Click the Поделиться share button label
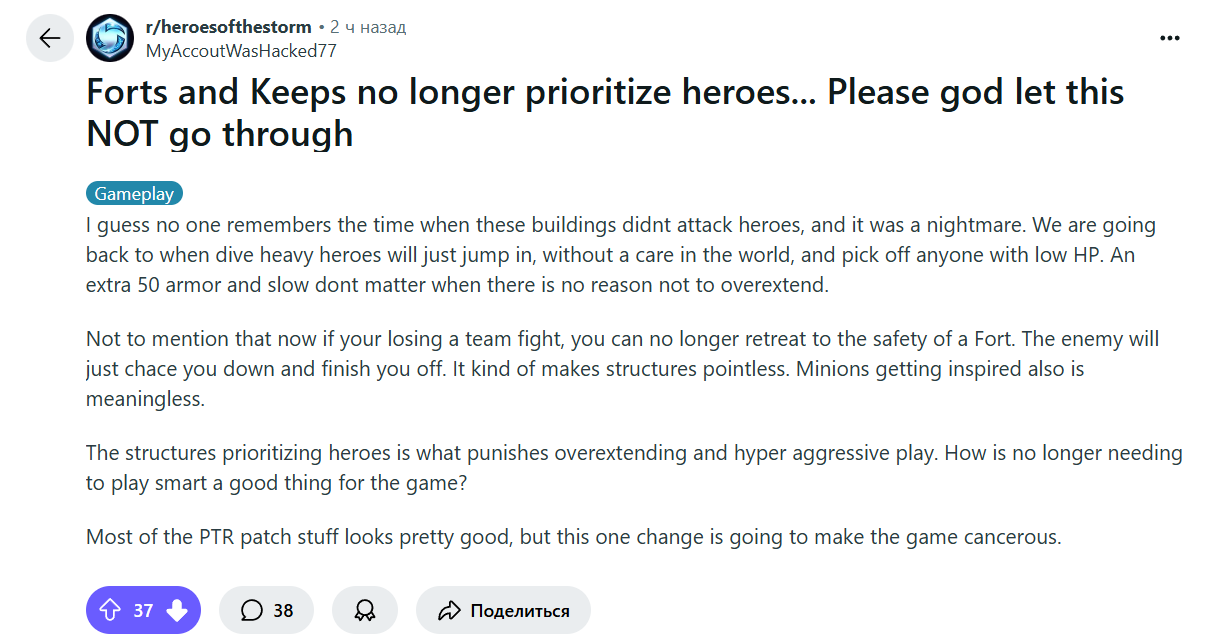The width and height of the screenshot is (1216, 644). point(520,610)
